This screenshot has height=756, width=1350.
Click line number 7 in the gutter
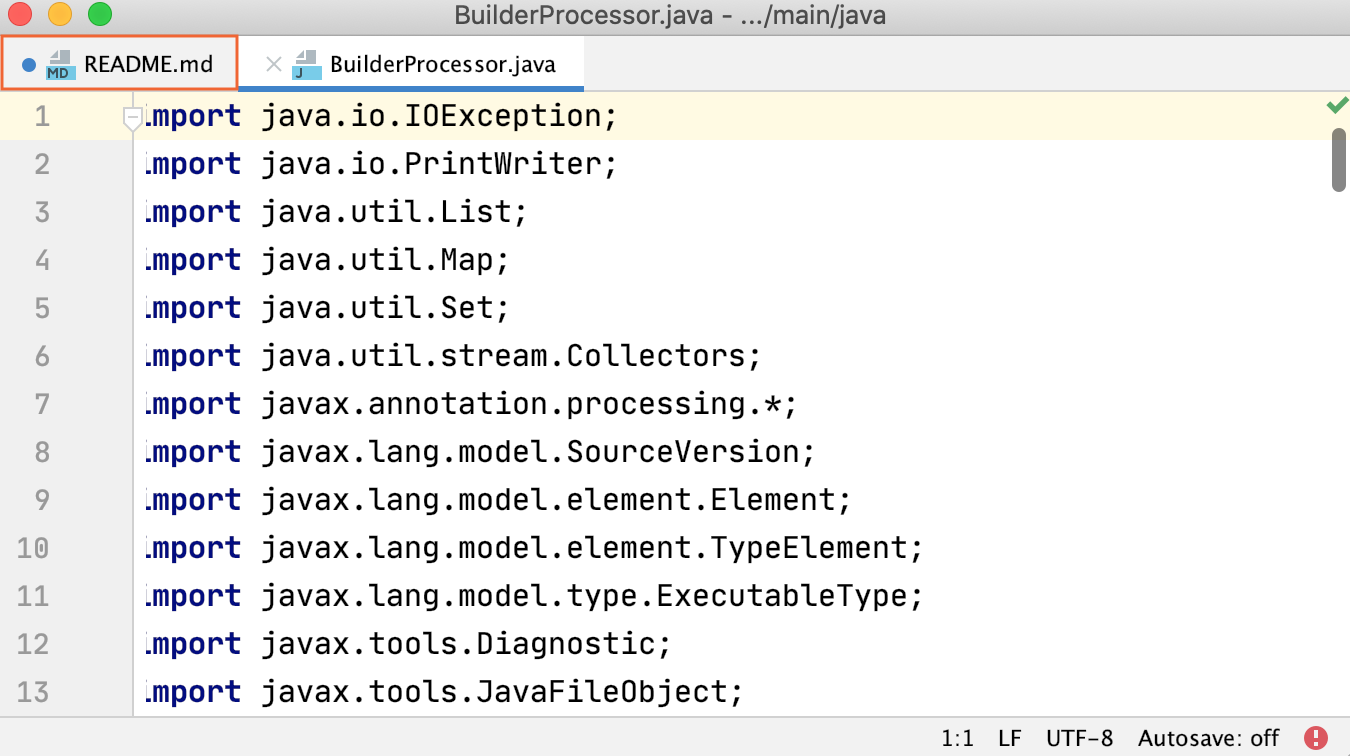point(42,404)
